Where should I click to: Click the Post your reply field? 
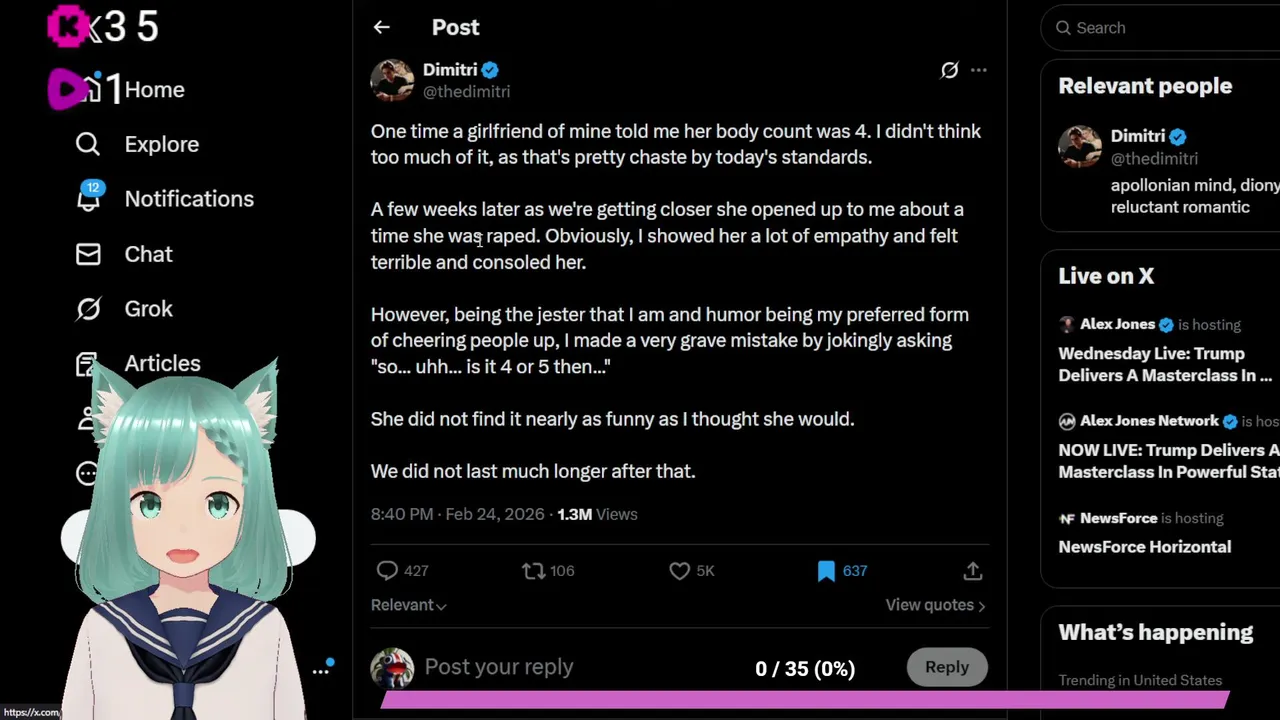click(x=560, y=667)
